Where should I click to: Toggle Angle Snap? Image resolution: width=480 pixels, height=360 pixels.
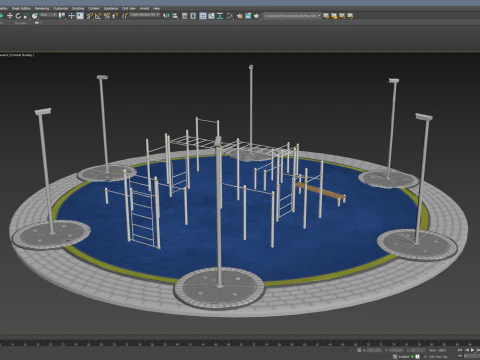coord(98,16)
